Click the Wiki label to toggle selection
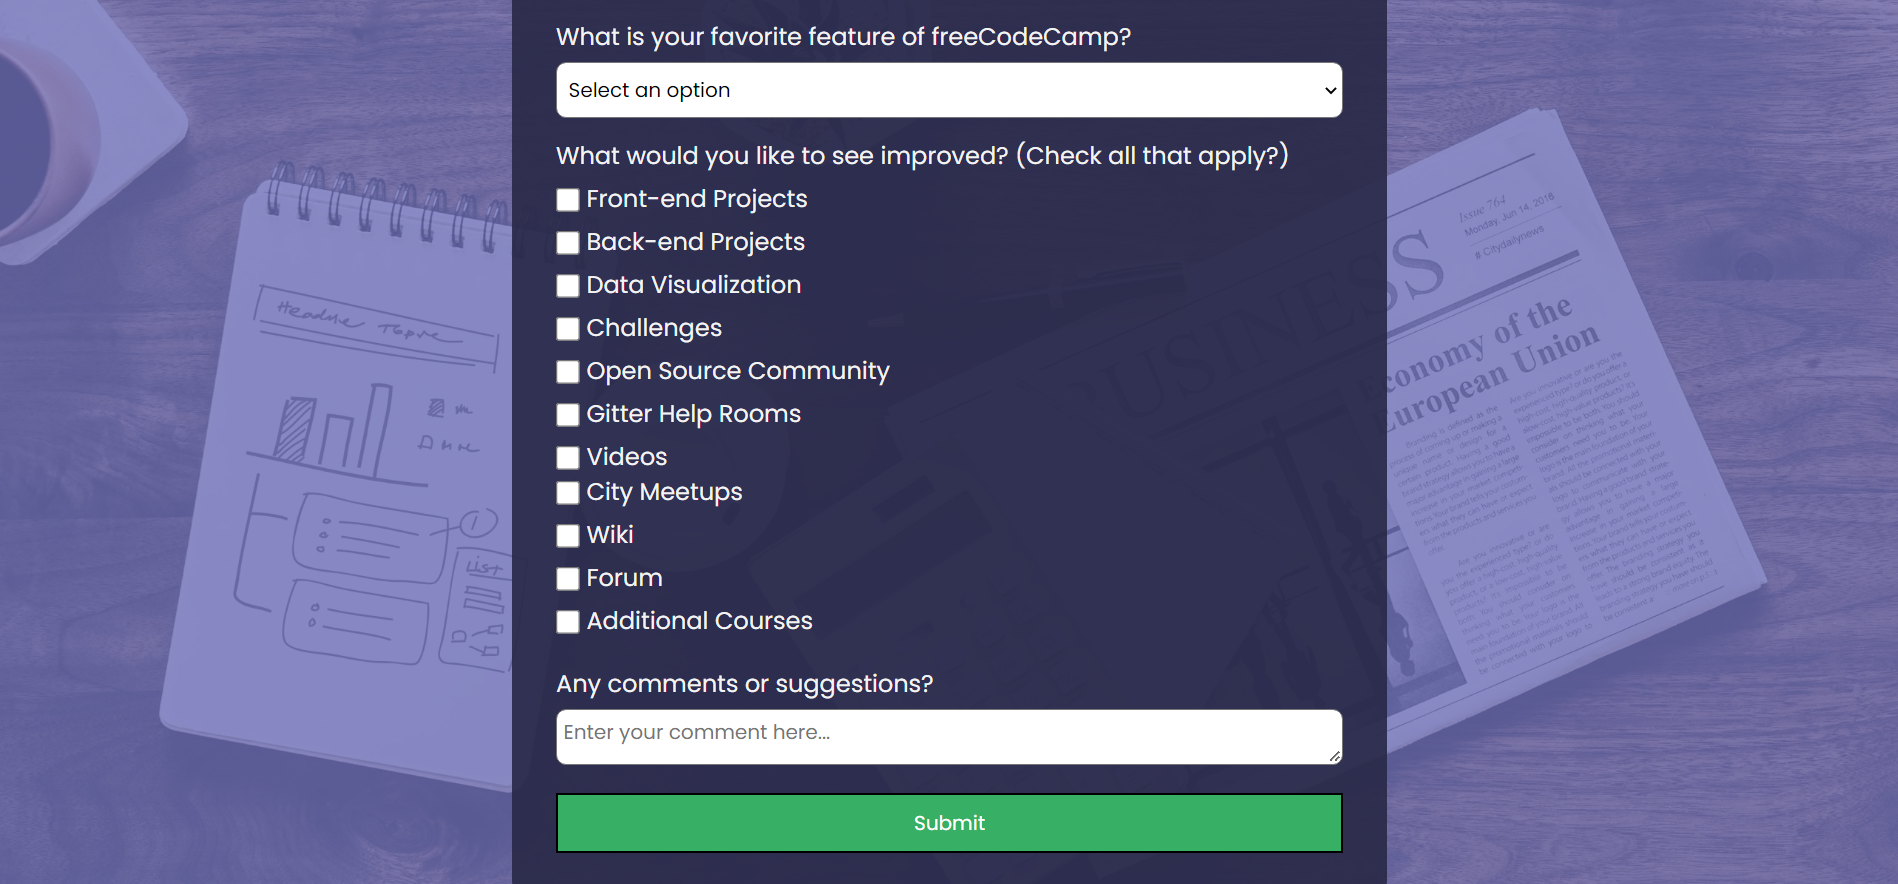Screen dimensions: 1898x884 (x=610, y=535)
